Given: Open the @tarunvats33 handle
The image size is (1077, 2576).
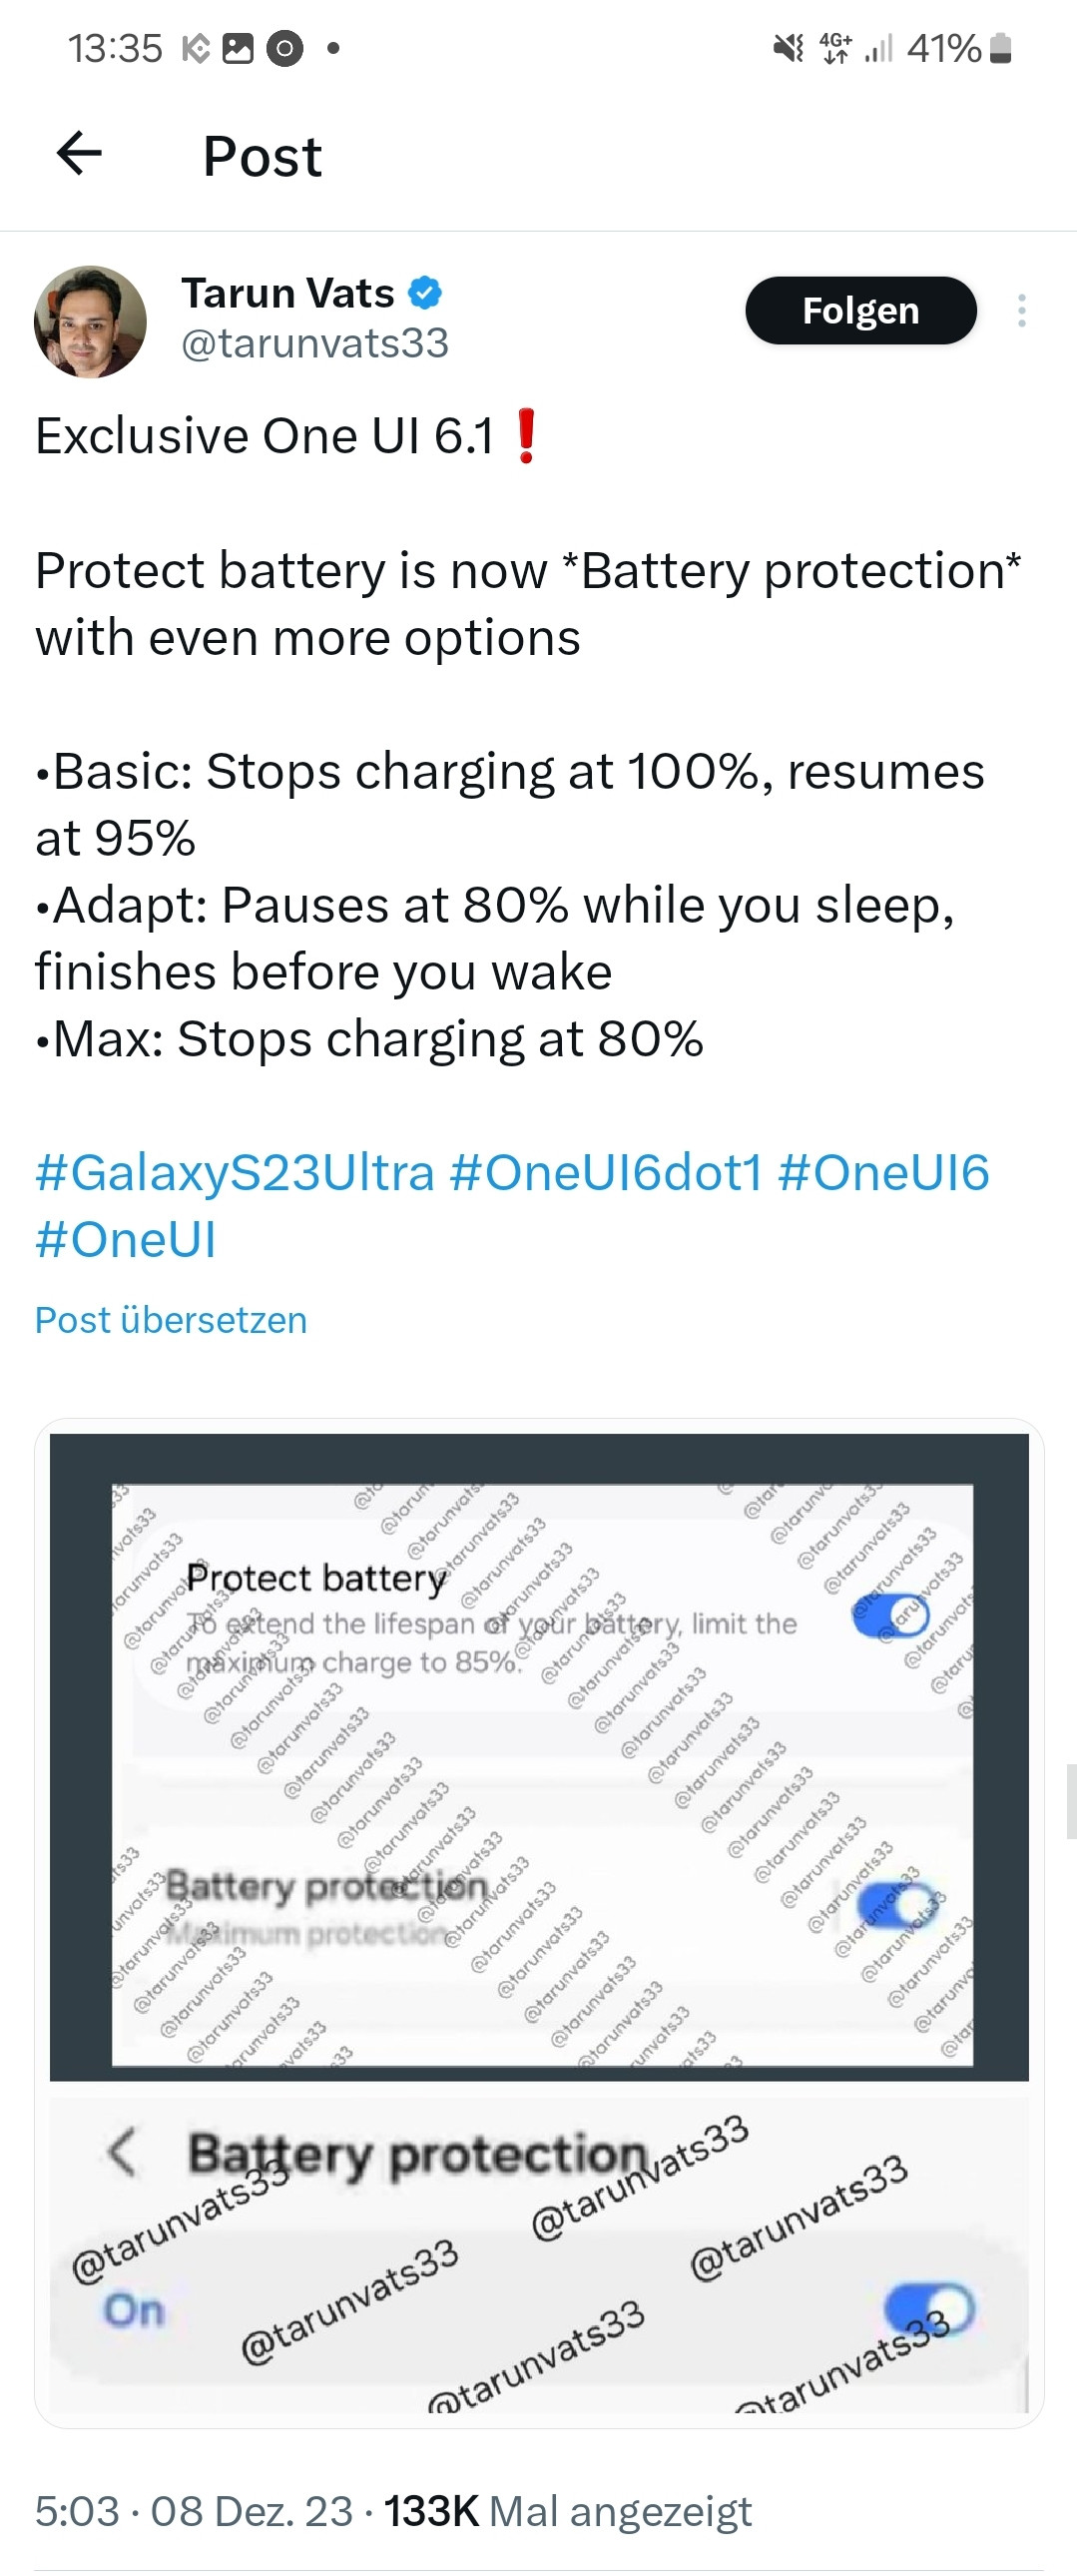Looking at the screenshot, I should pos(315,343).
